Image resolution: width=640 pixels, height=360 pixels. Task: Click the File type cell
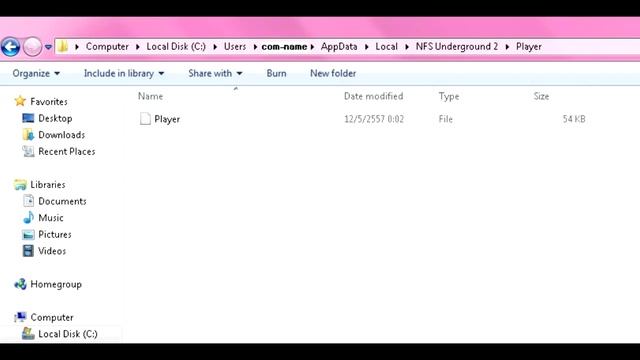pos(446,119)
